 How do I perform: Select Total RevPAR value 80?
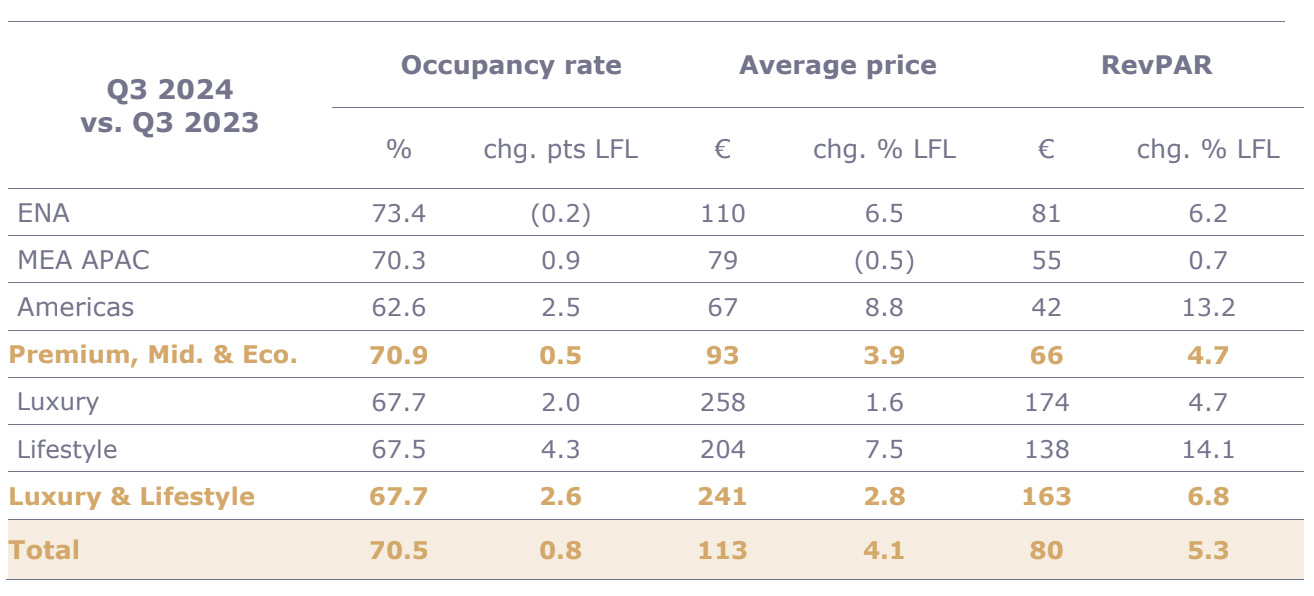click(x=1046, y=550)
